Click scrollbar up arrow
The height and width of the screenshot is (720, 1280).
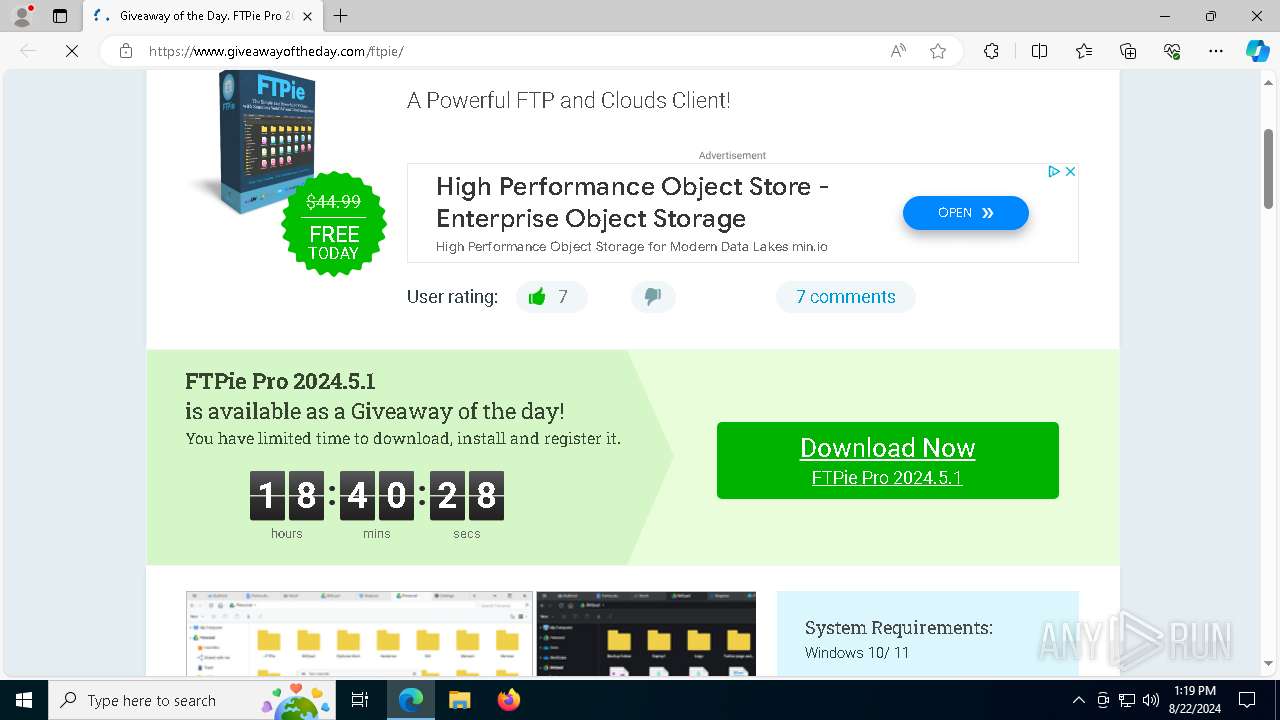pyautogui.click(x=1268, y=82)
